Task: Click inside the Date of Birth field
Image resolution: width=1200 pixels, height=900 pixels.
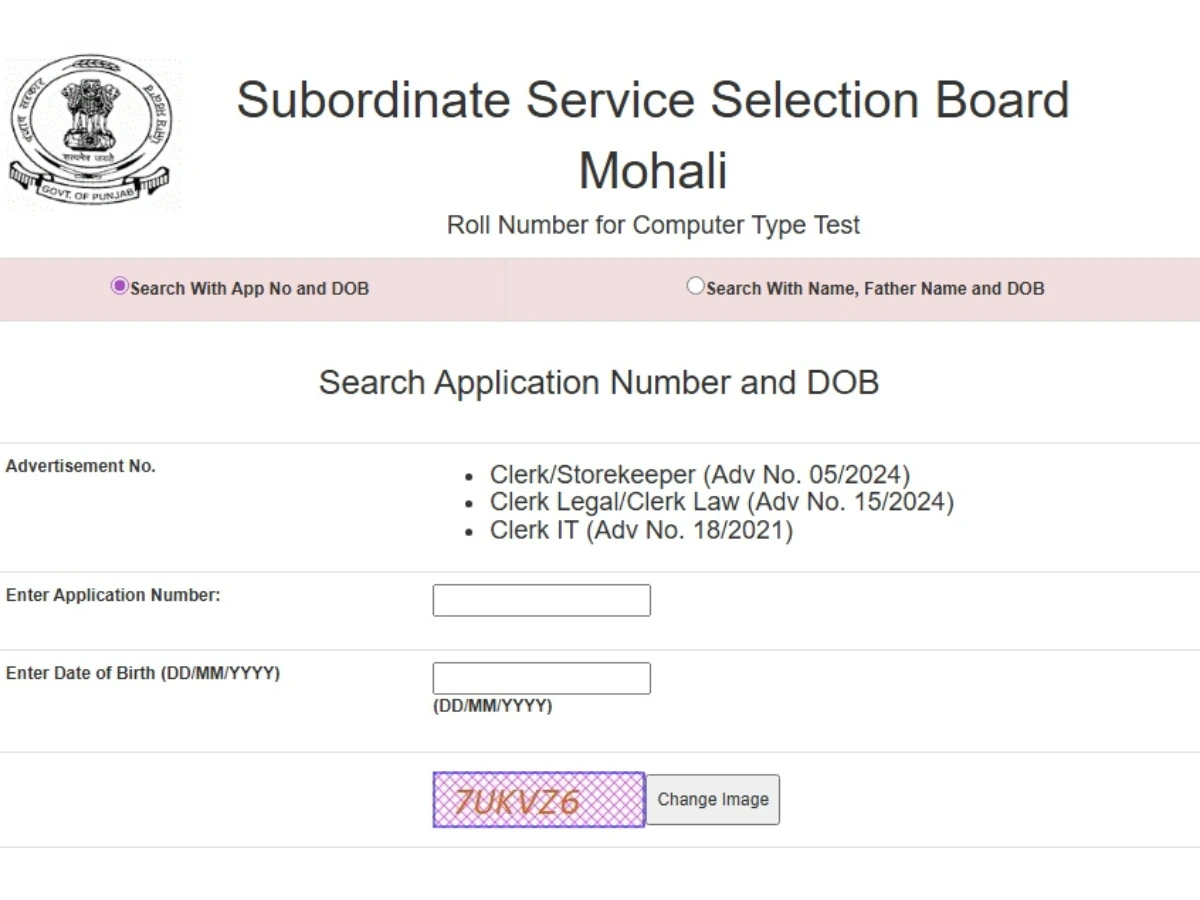Action: 541,678
